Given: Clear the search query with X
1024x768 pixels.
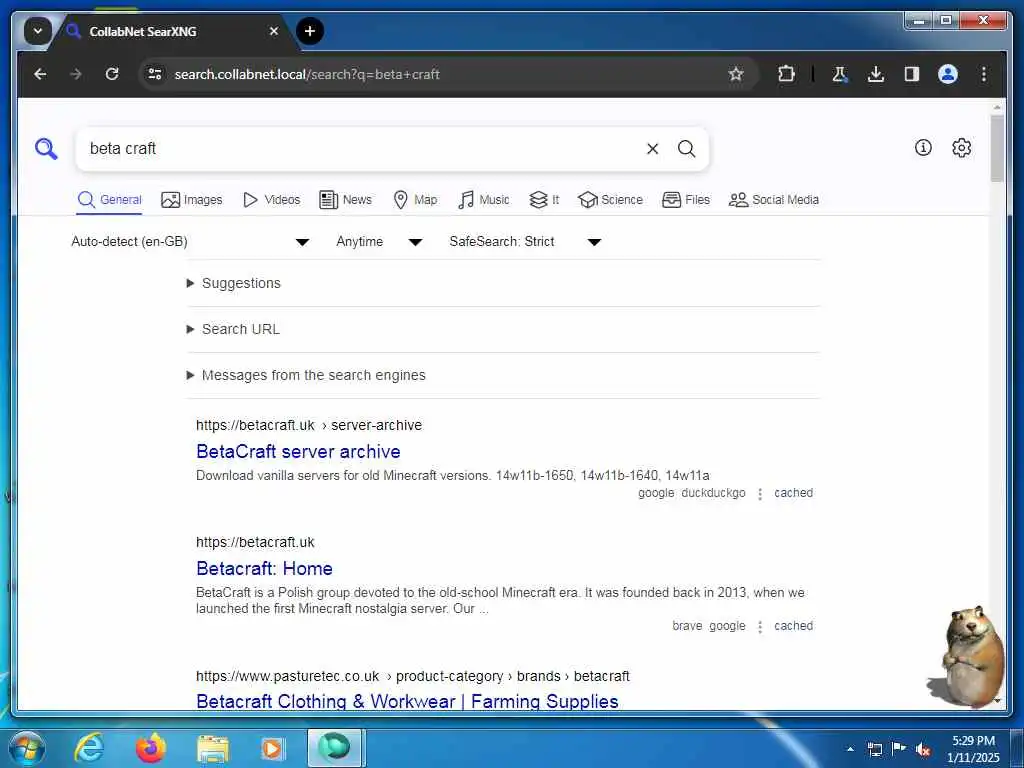Looking at the screenshot, I should click(x=652, y=149).
